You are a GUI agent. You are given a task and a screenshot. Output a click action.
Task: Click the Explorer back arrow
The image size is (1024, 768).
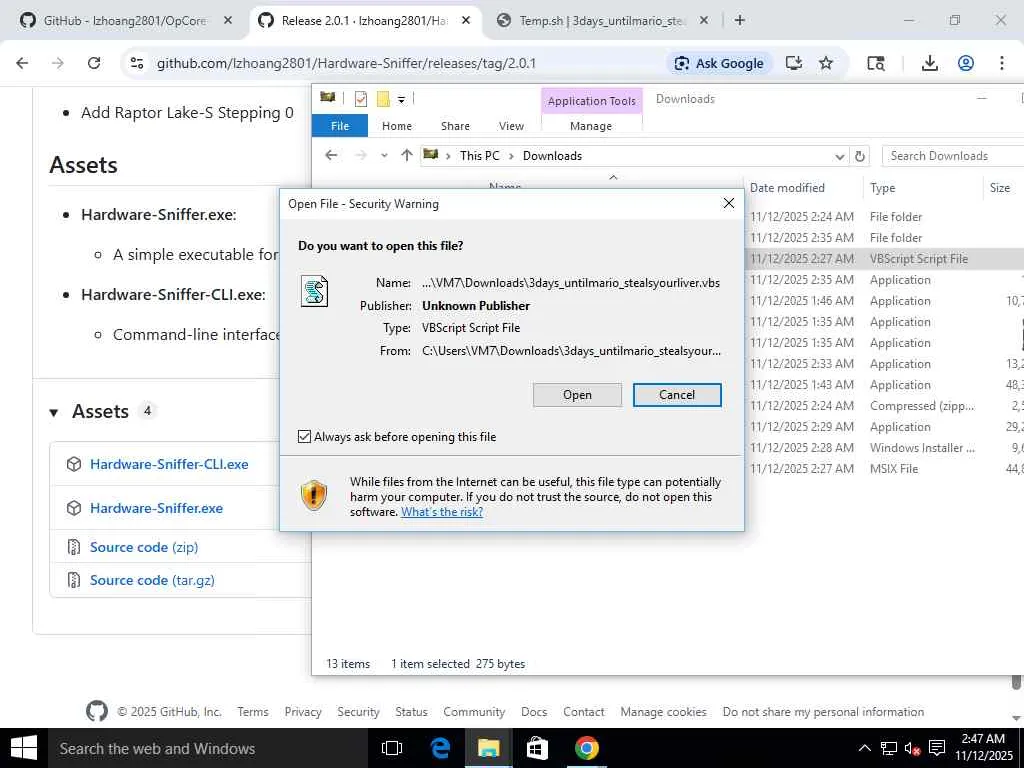[331, 155]
